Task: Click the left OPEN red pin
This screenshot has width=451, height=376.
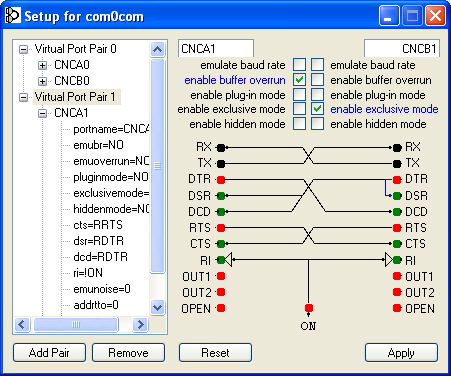Action: coord(221,308)
